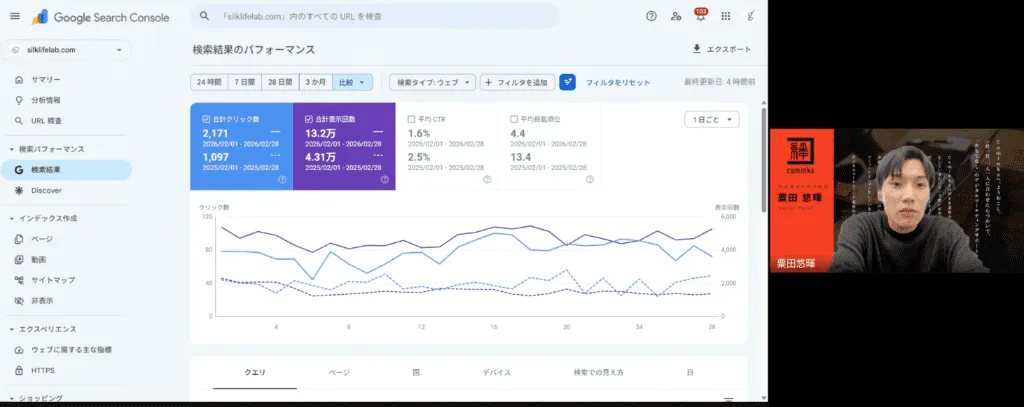Click the Google Search Console logo
Screen dimensions: 1024x407
coord(101,17)
